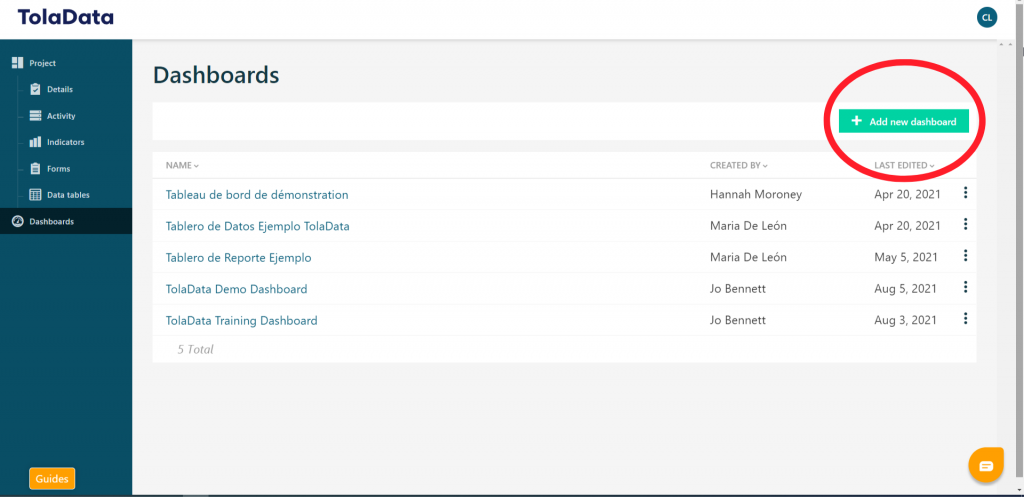Click Apr 20, 2021 in Tableau de bord row
This screenshot has height=497, width=1024.
[908, 195]
